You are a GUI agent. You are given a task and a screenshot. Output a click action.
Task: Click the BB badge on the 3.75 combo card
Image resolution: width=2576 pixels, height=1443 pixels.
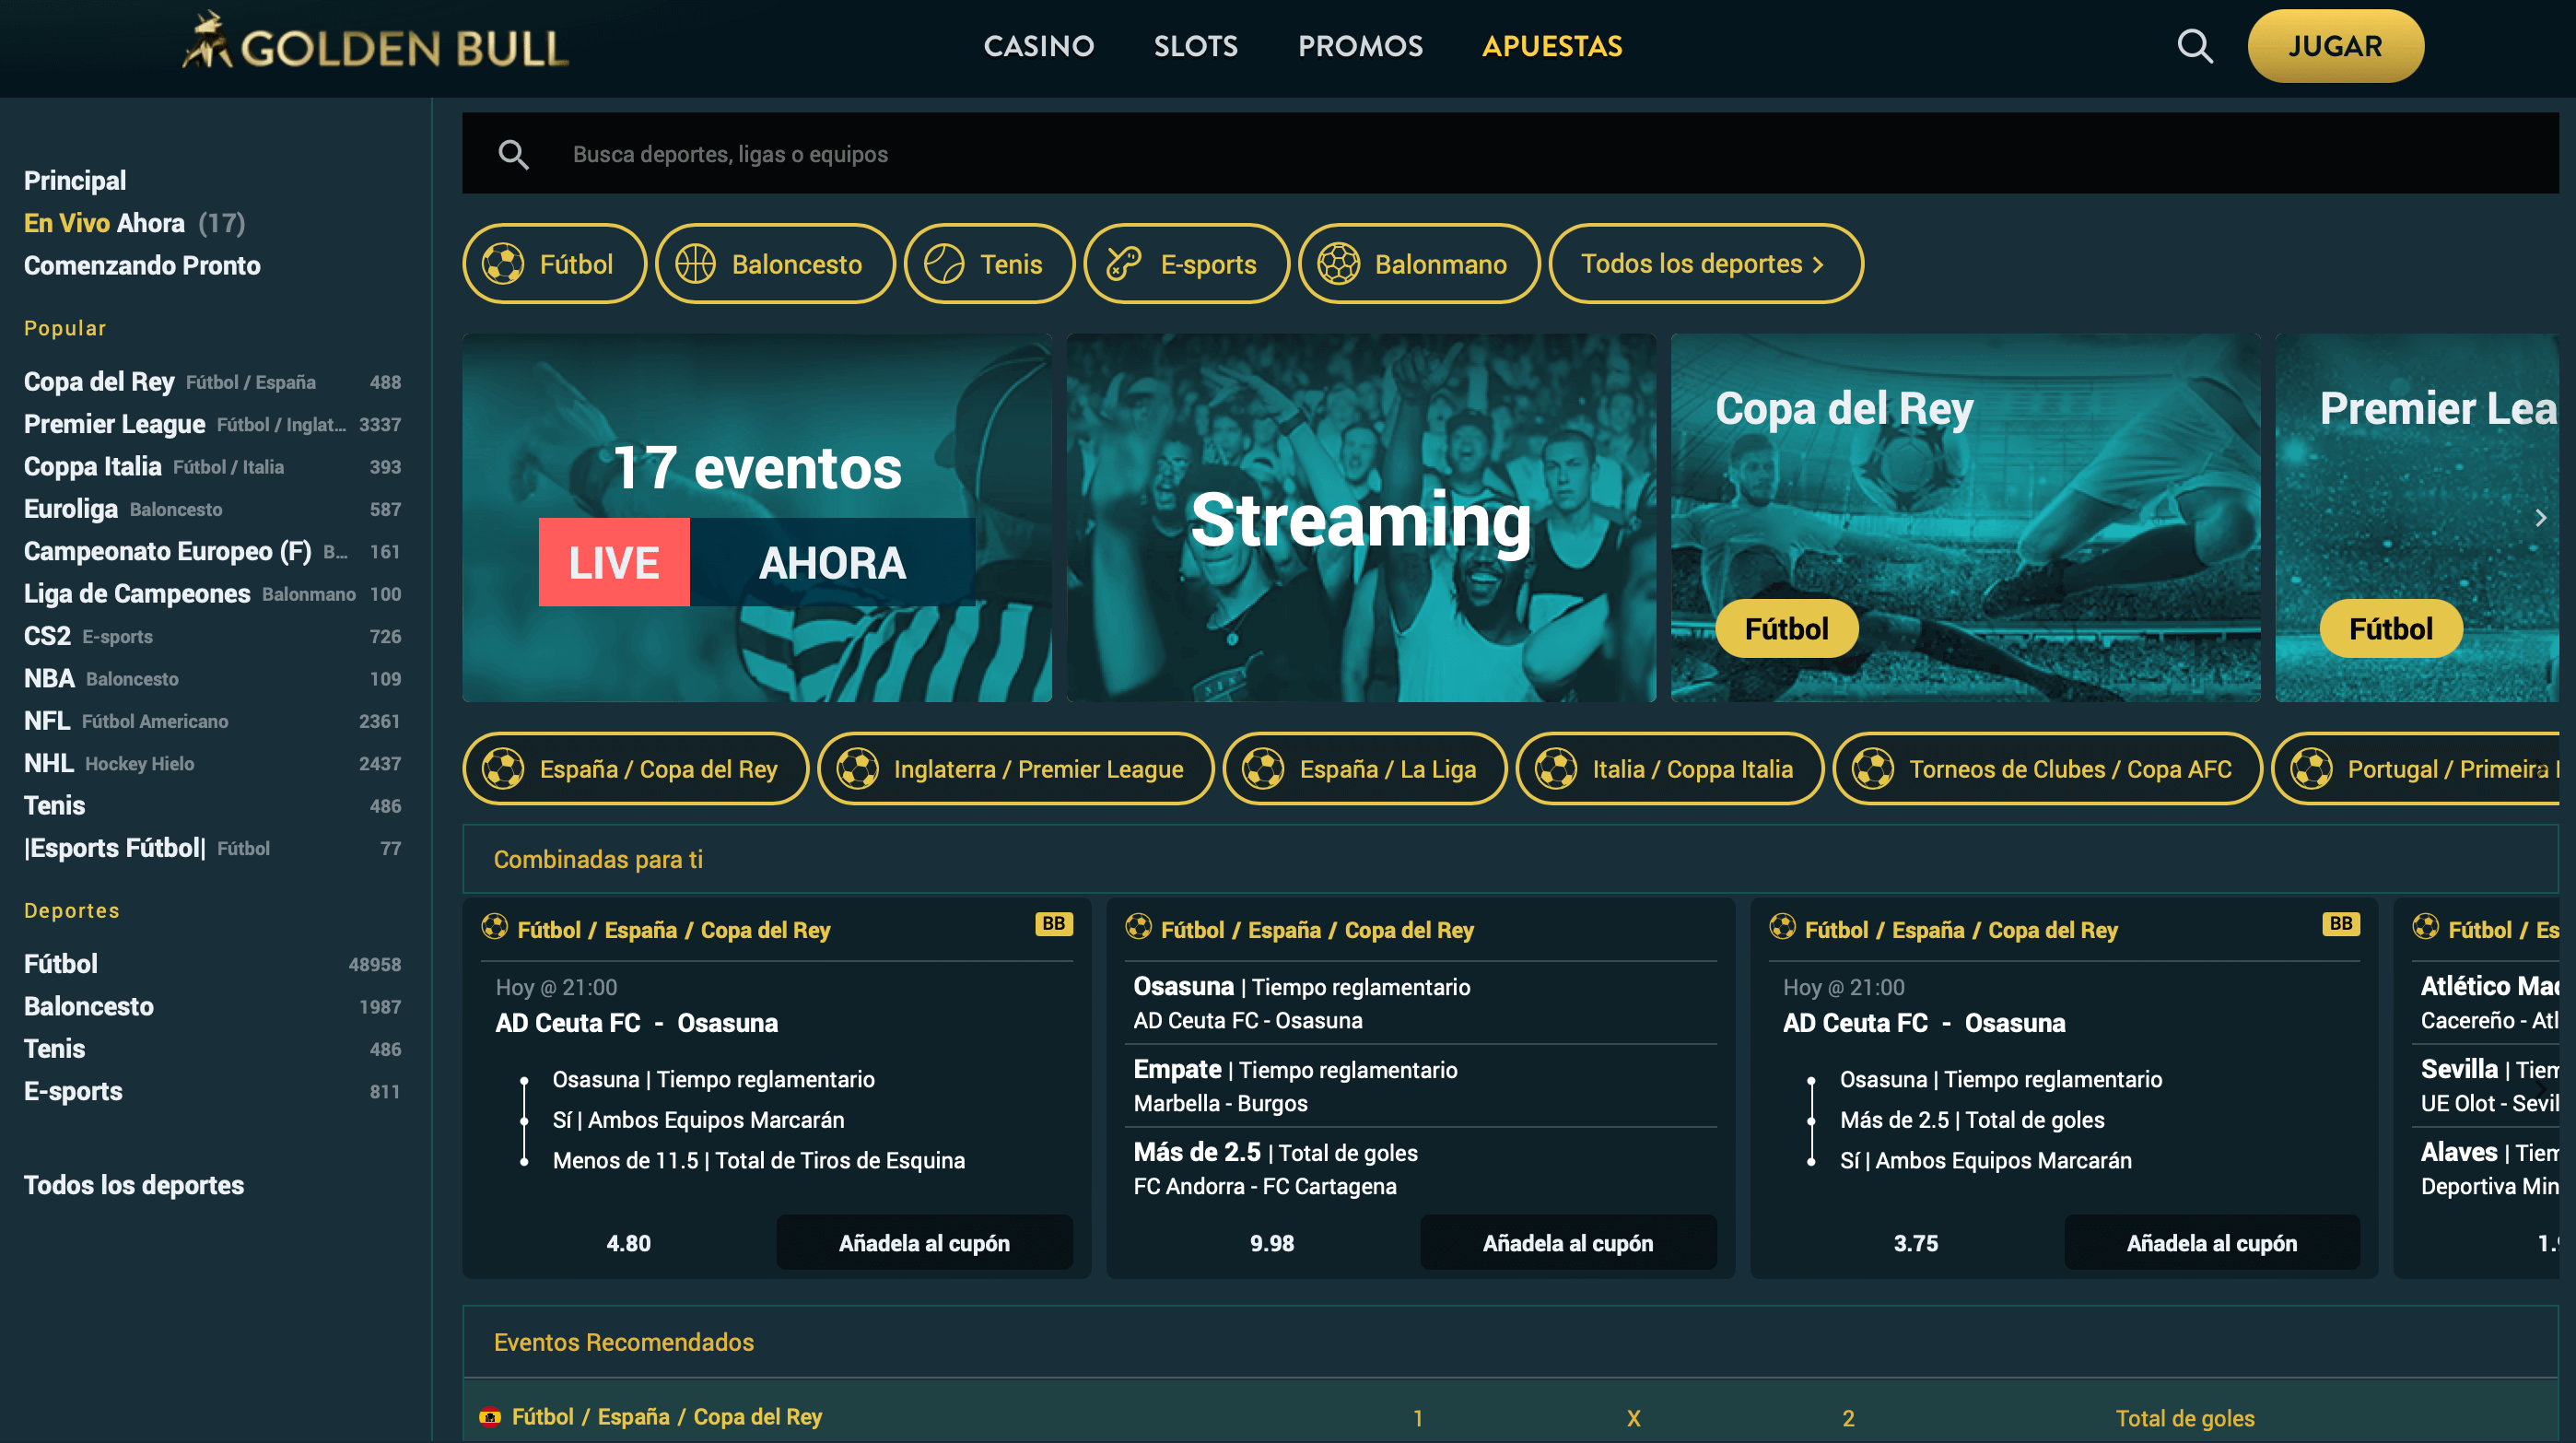(x=2341, y=924)
